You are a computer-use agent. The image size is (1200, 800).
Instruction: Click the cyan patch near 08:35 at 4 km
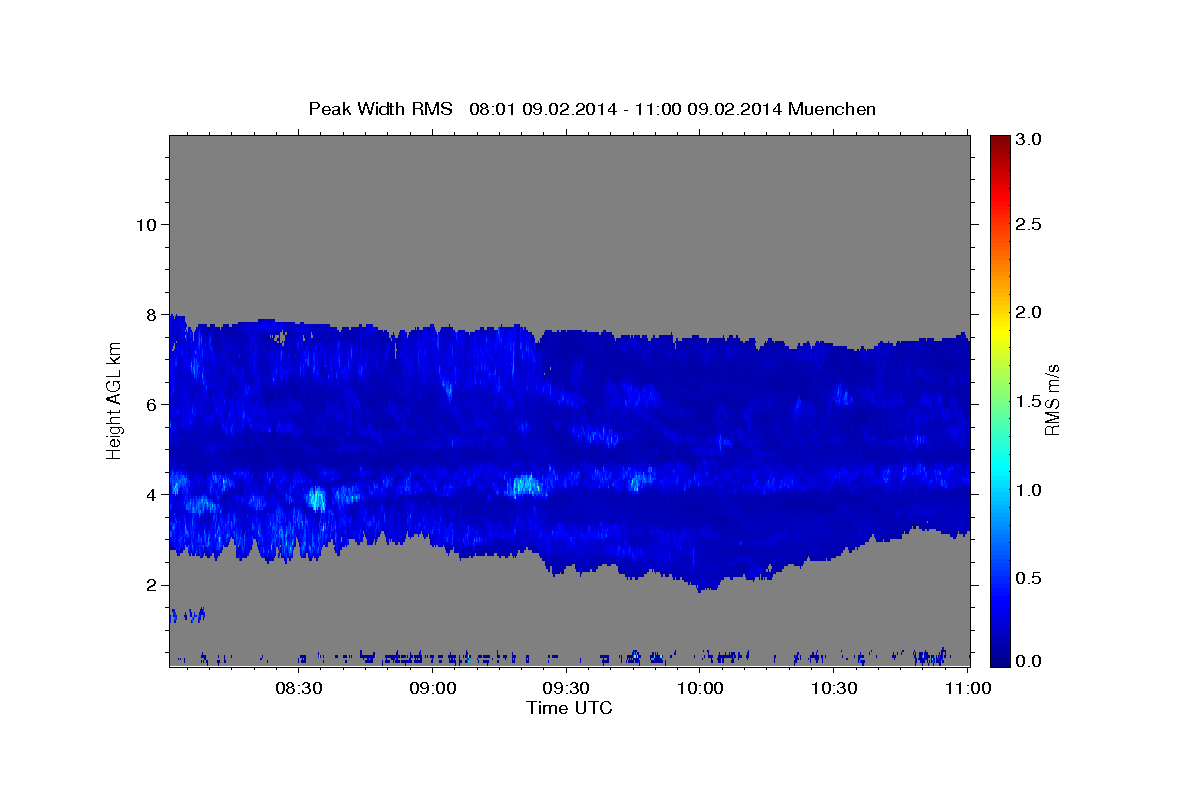[x=317, y=498]
